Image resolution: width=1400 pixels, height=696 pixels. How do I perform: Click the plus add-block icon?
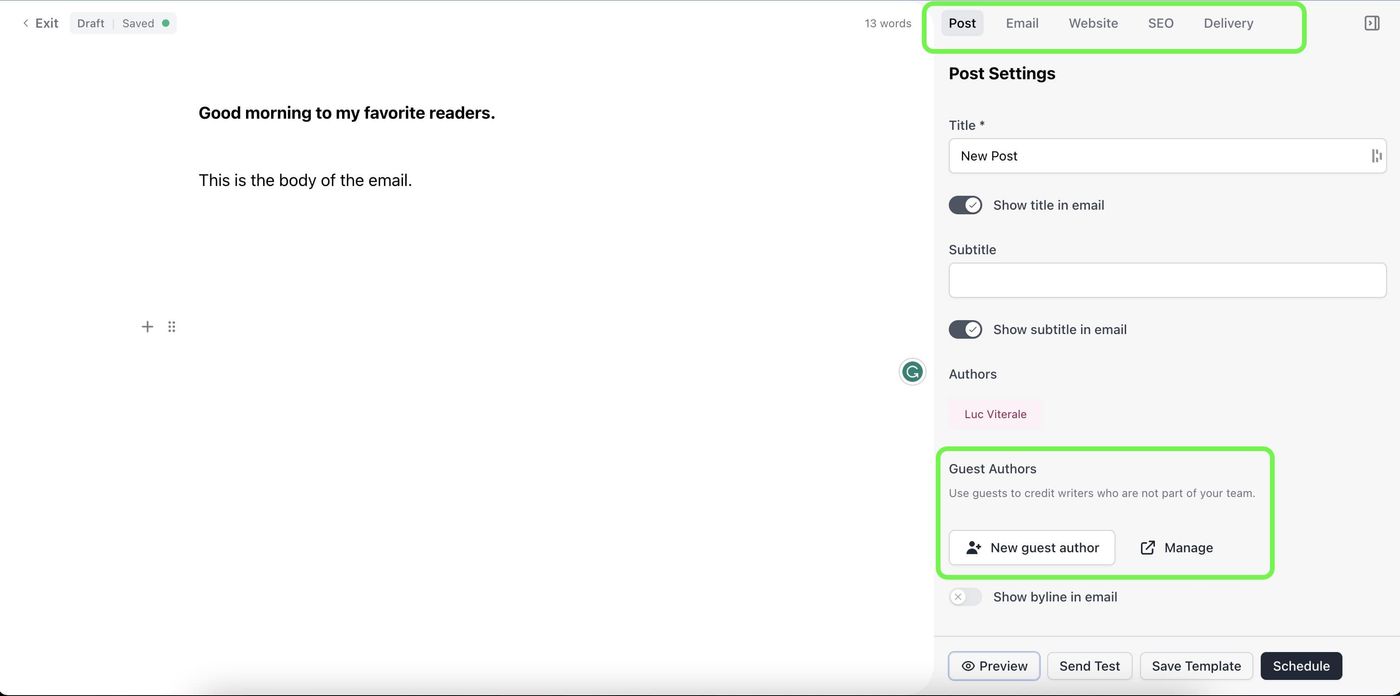click(x=147, y=327)
